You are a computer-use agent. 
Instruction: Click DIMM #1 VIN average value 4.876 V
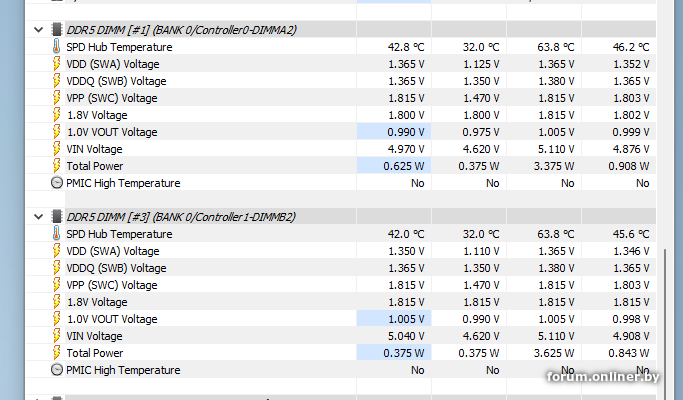[631, 149]
